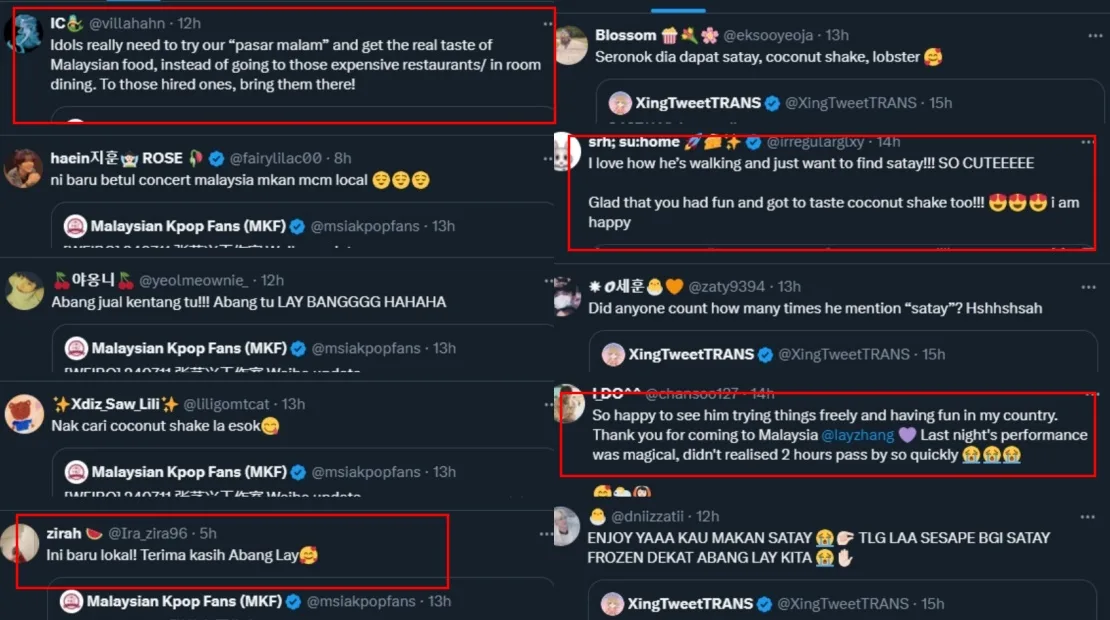Click the dniizzatii profile avatar
This screenshot has width=1110, height=620.
tap(568, 526)
